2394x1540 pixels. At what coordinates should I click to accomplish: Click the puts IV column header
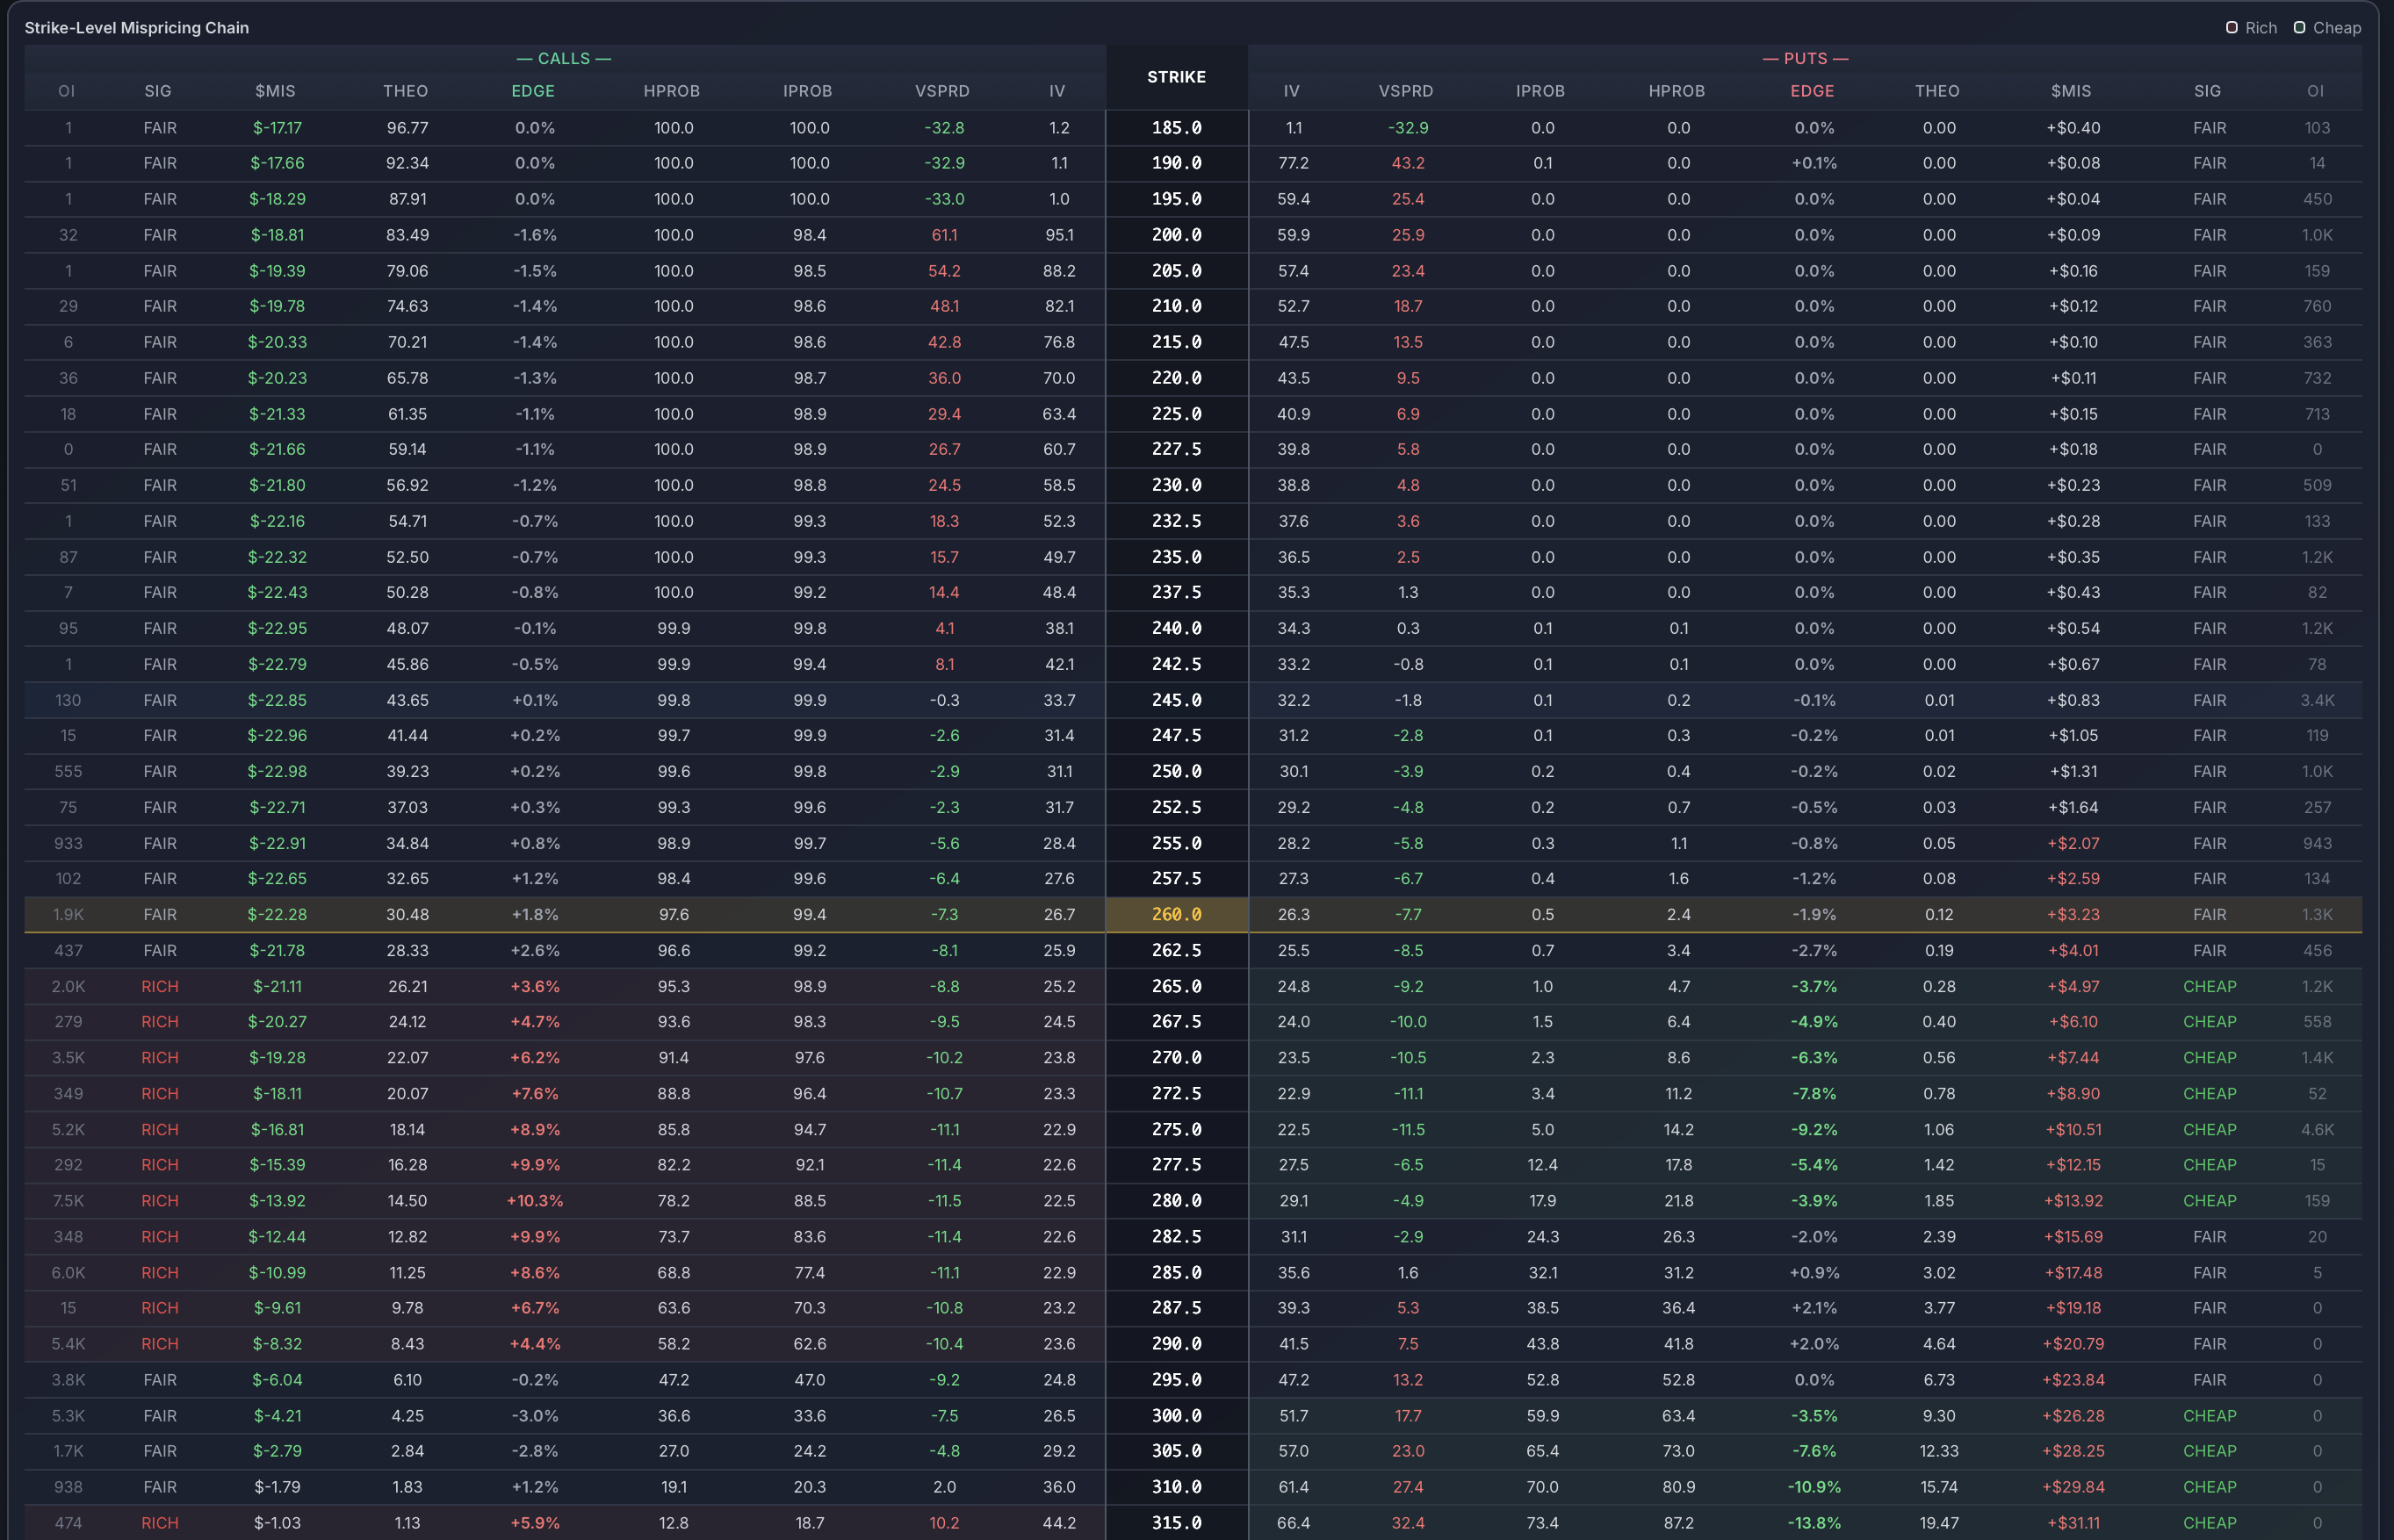click(x=1292, y=91)
